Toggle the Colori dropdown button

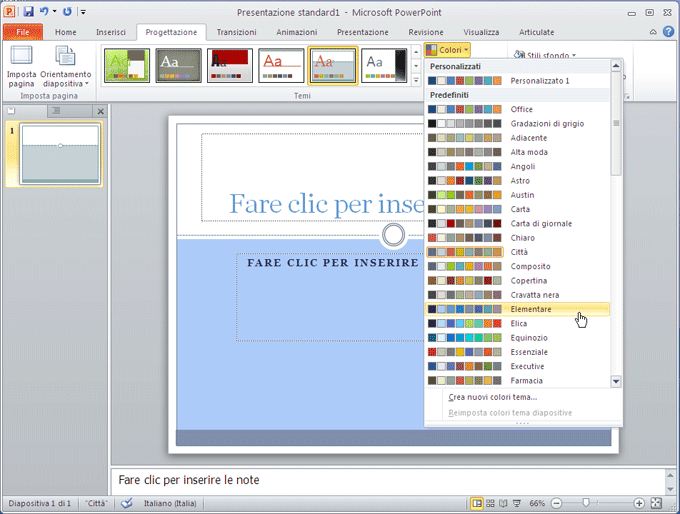(x=447, y=50)
